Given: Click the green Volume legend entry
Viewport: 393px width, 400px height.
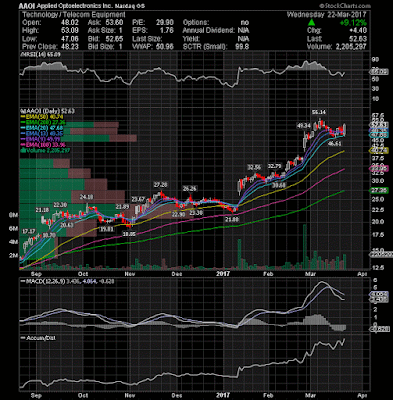Looking at the screenshot, I should tap(45, 150).
